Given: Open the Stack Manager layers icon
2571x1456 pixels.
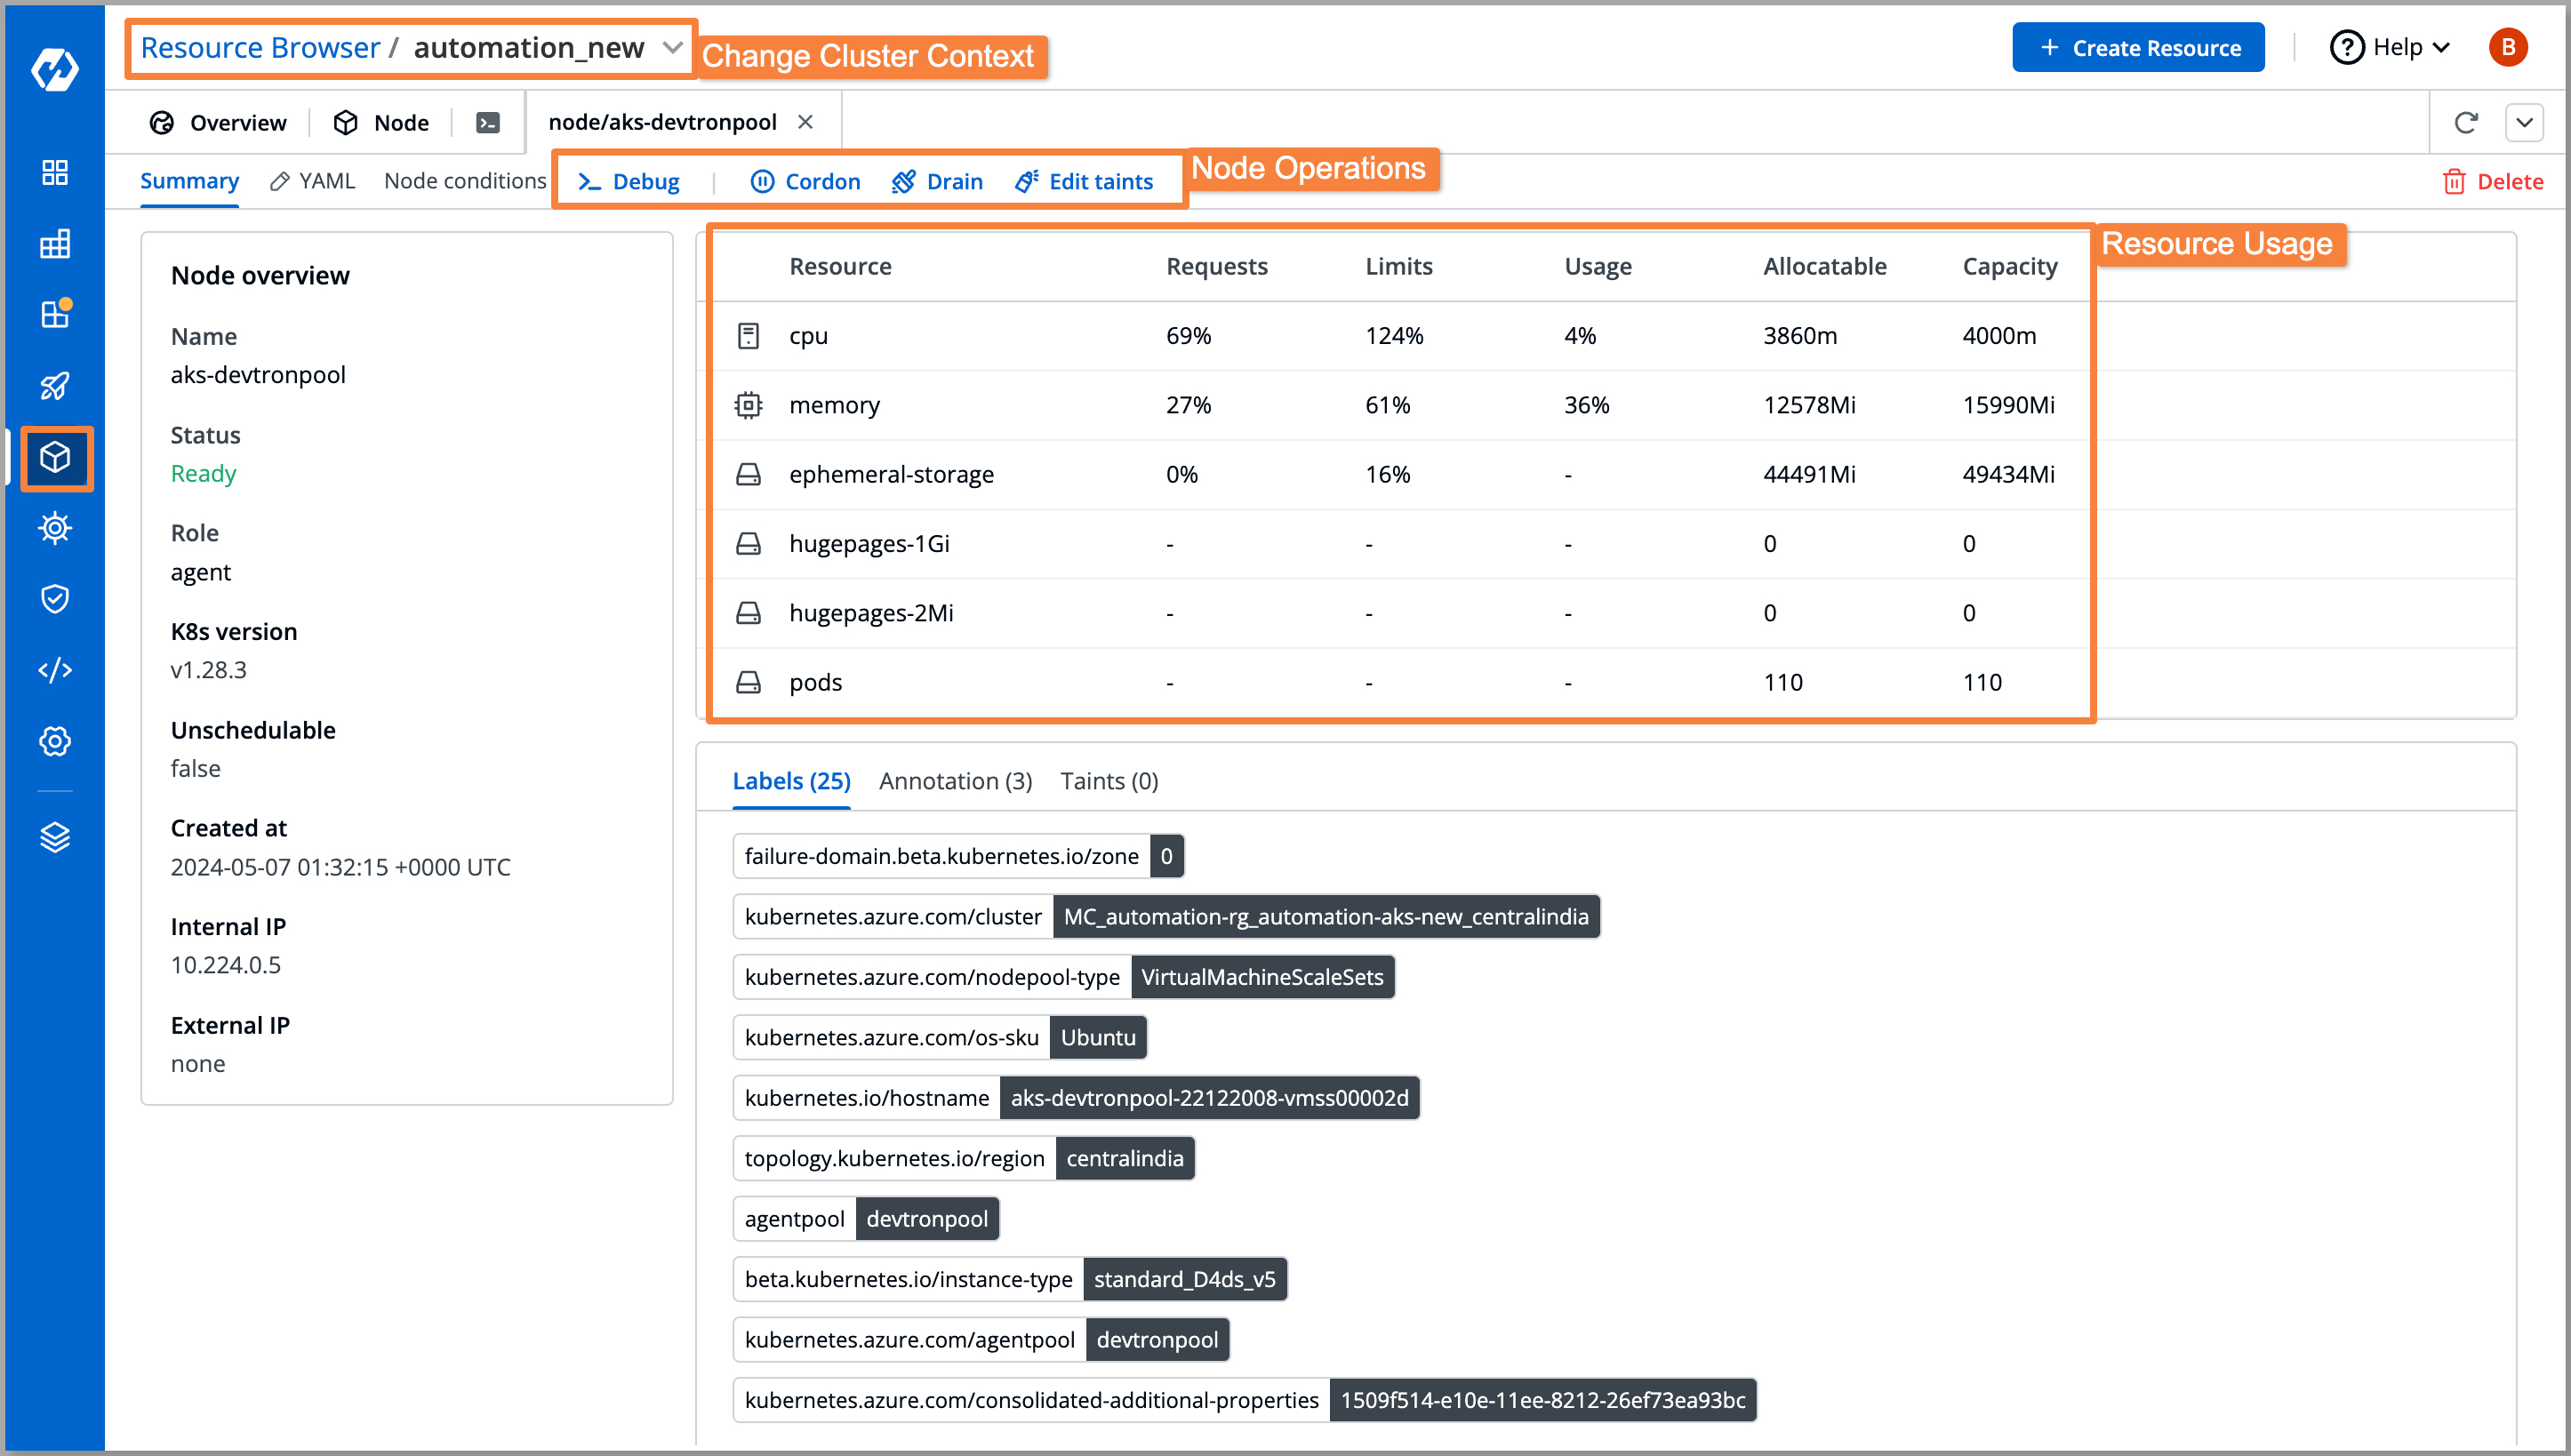Looking at the screenshot, I should (x=55, y=837).
